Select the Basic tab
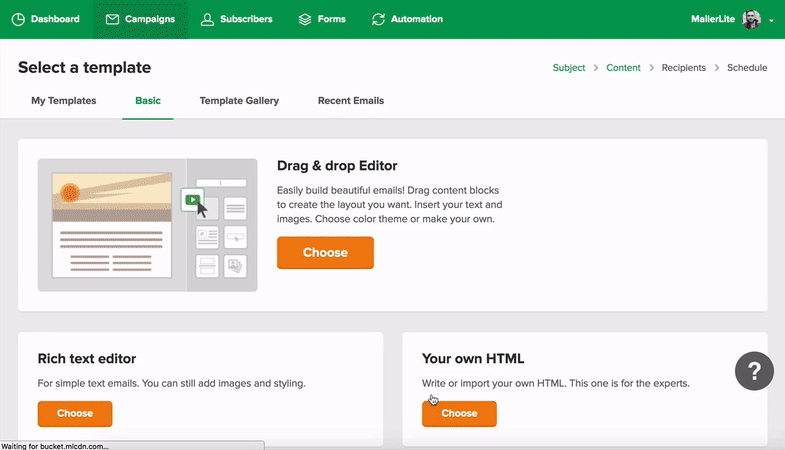 [x=148, y=101]
